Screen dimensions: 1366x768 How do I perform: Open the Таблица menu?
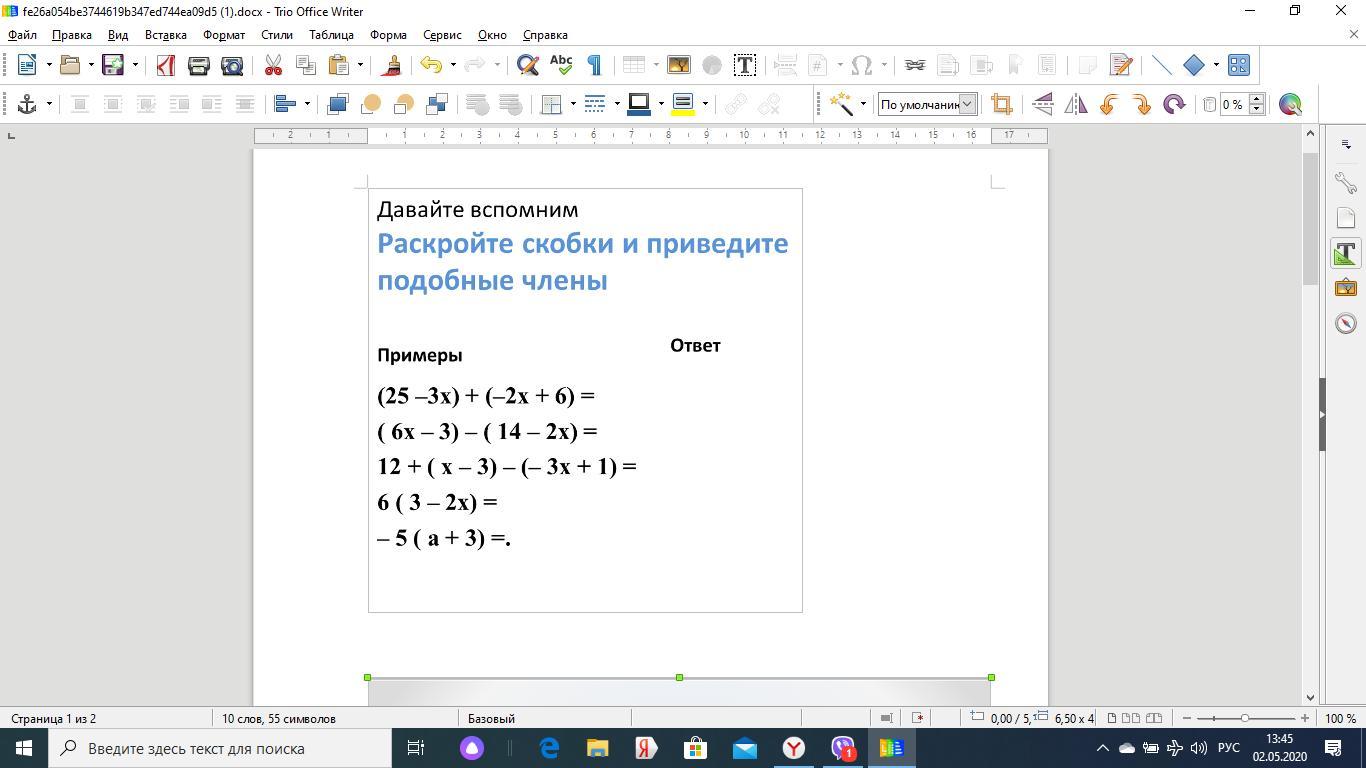pyautogui.click(x=331, y=34)
